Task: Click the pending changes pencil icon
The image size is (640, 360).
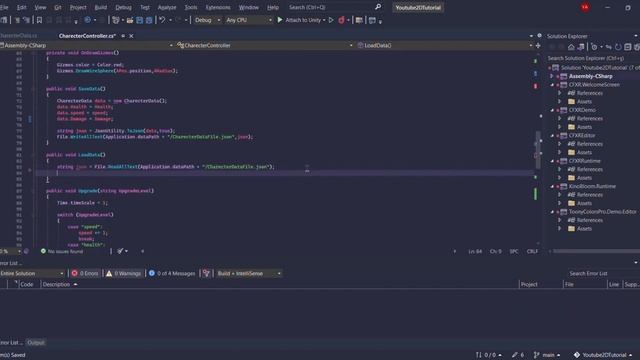Action: click(515, 355)
